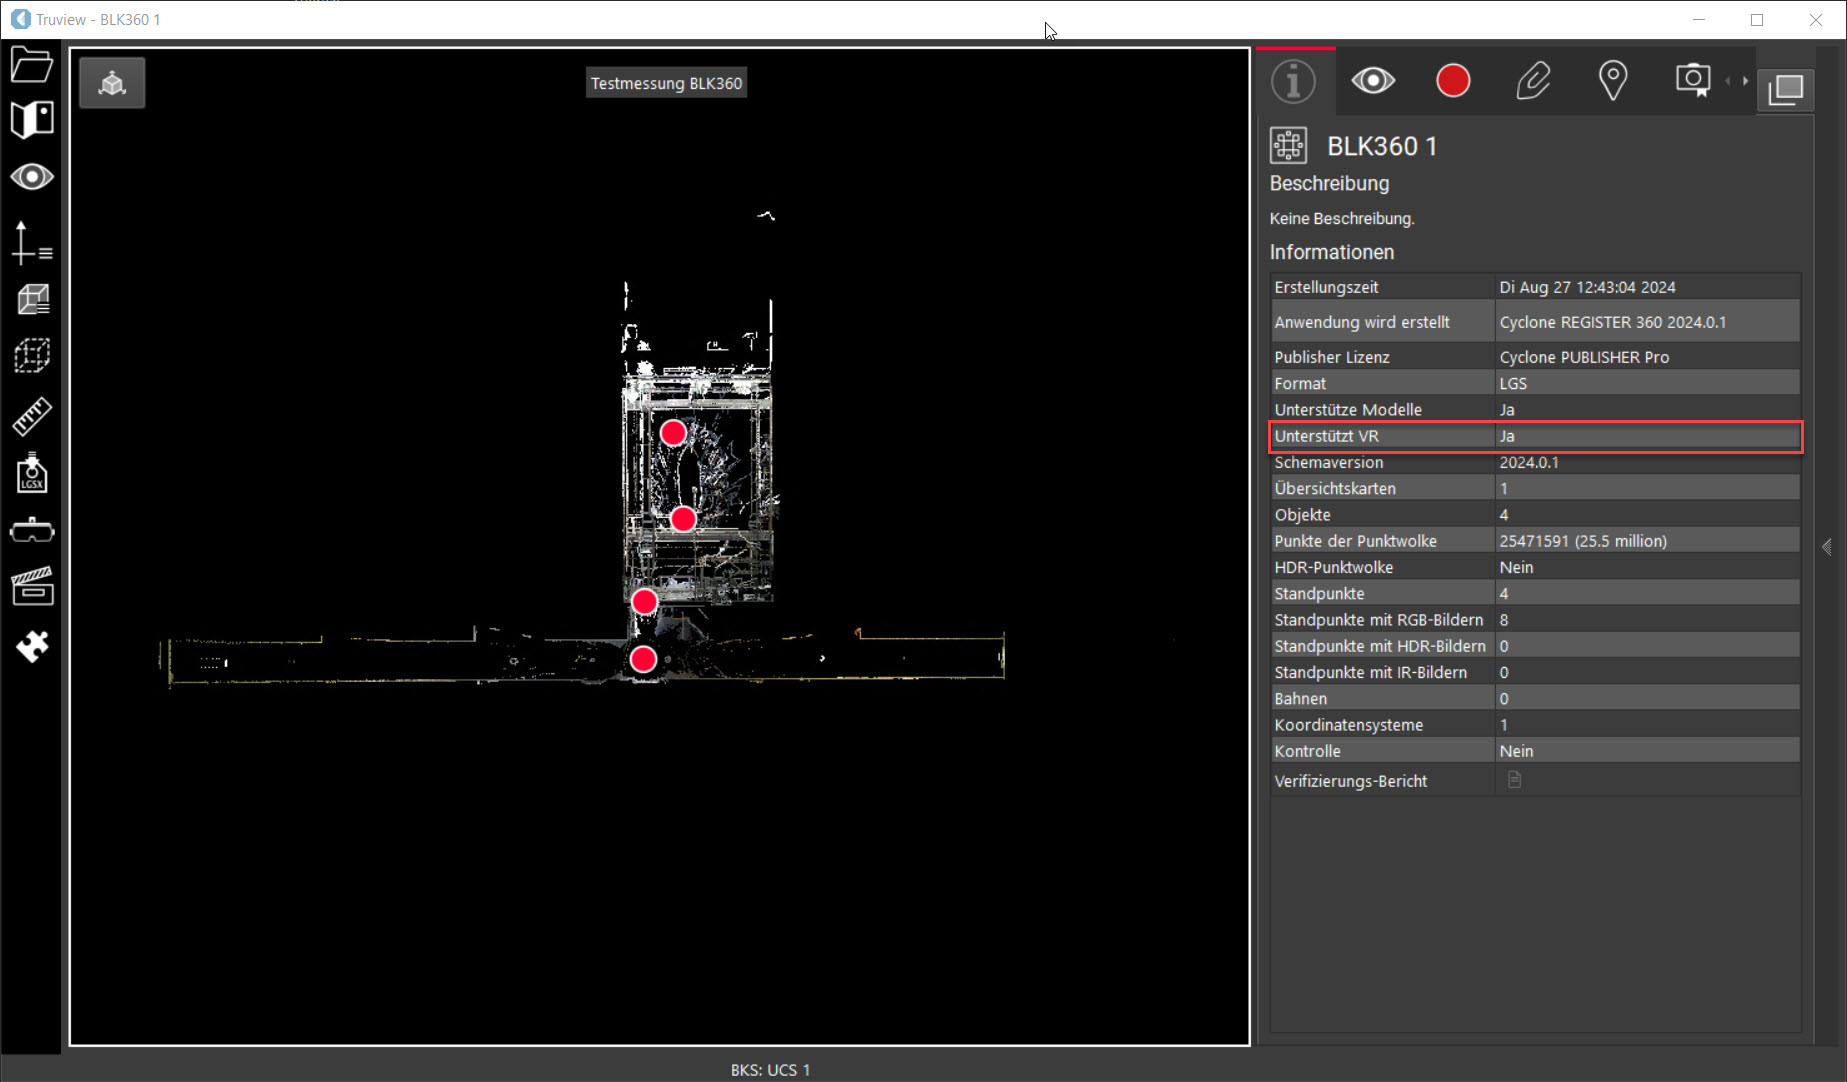Open the red circle setups tab

point(1453,80)
